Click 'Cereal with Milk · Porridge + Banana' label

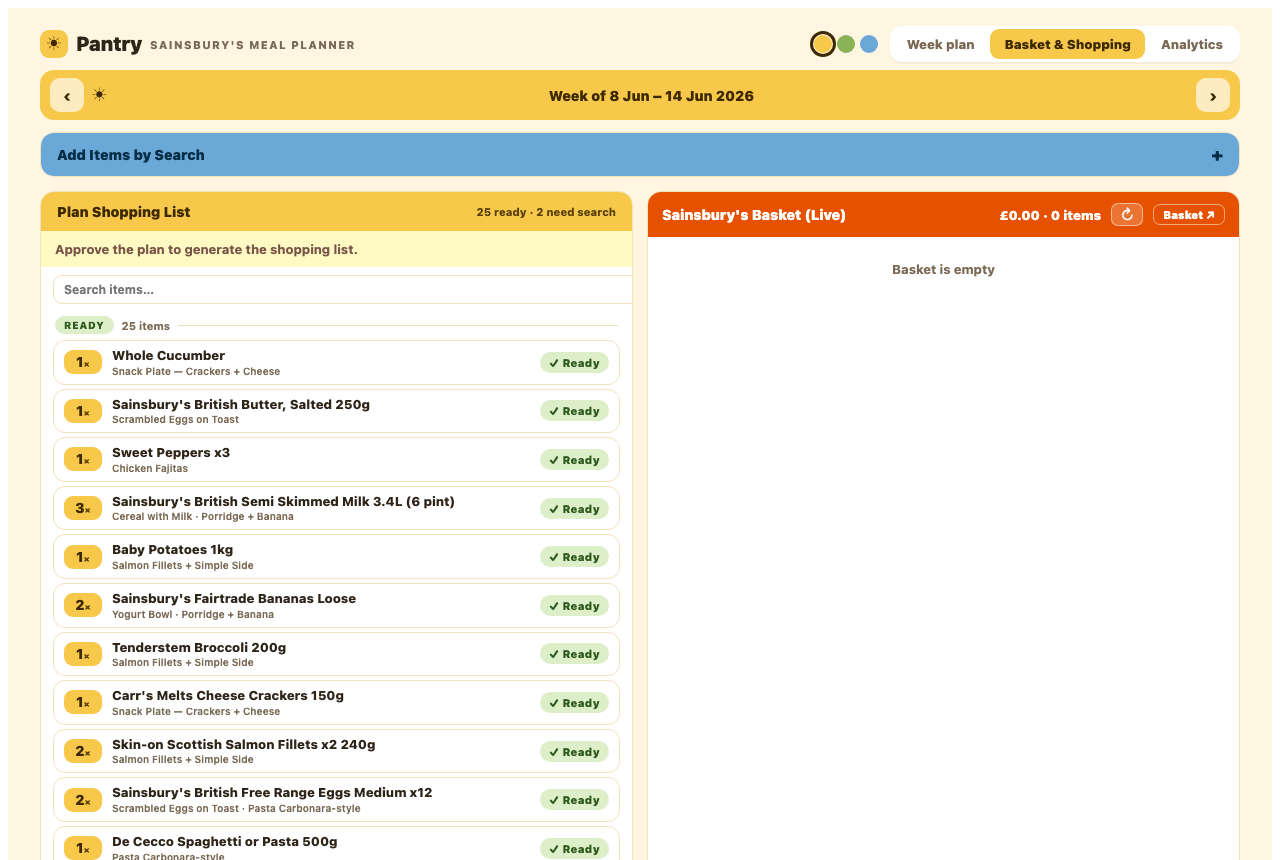click(203, 517)
